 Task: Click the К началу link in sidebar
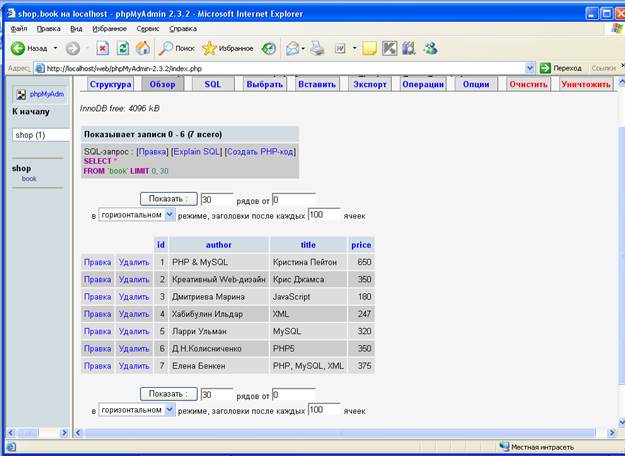point(31,112)
